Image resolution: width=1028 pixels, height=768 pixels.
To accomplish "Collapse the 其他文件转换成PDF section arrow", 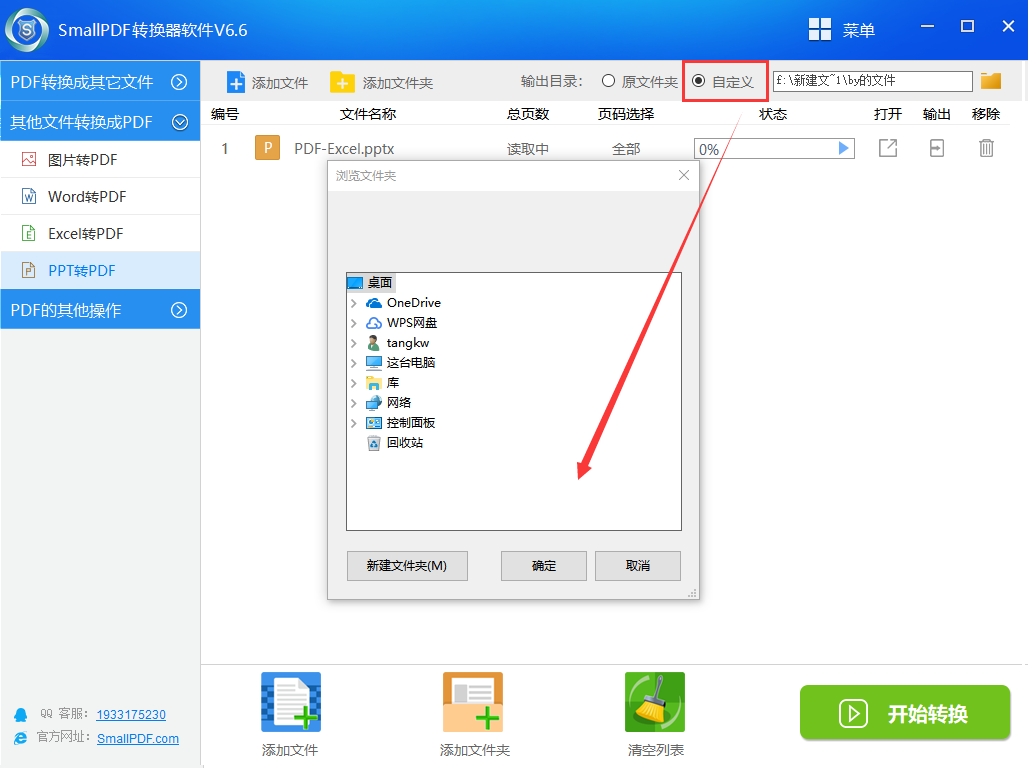I will [x=180, y=122].
